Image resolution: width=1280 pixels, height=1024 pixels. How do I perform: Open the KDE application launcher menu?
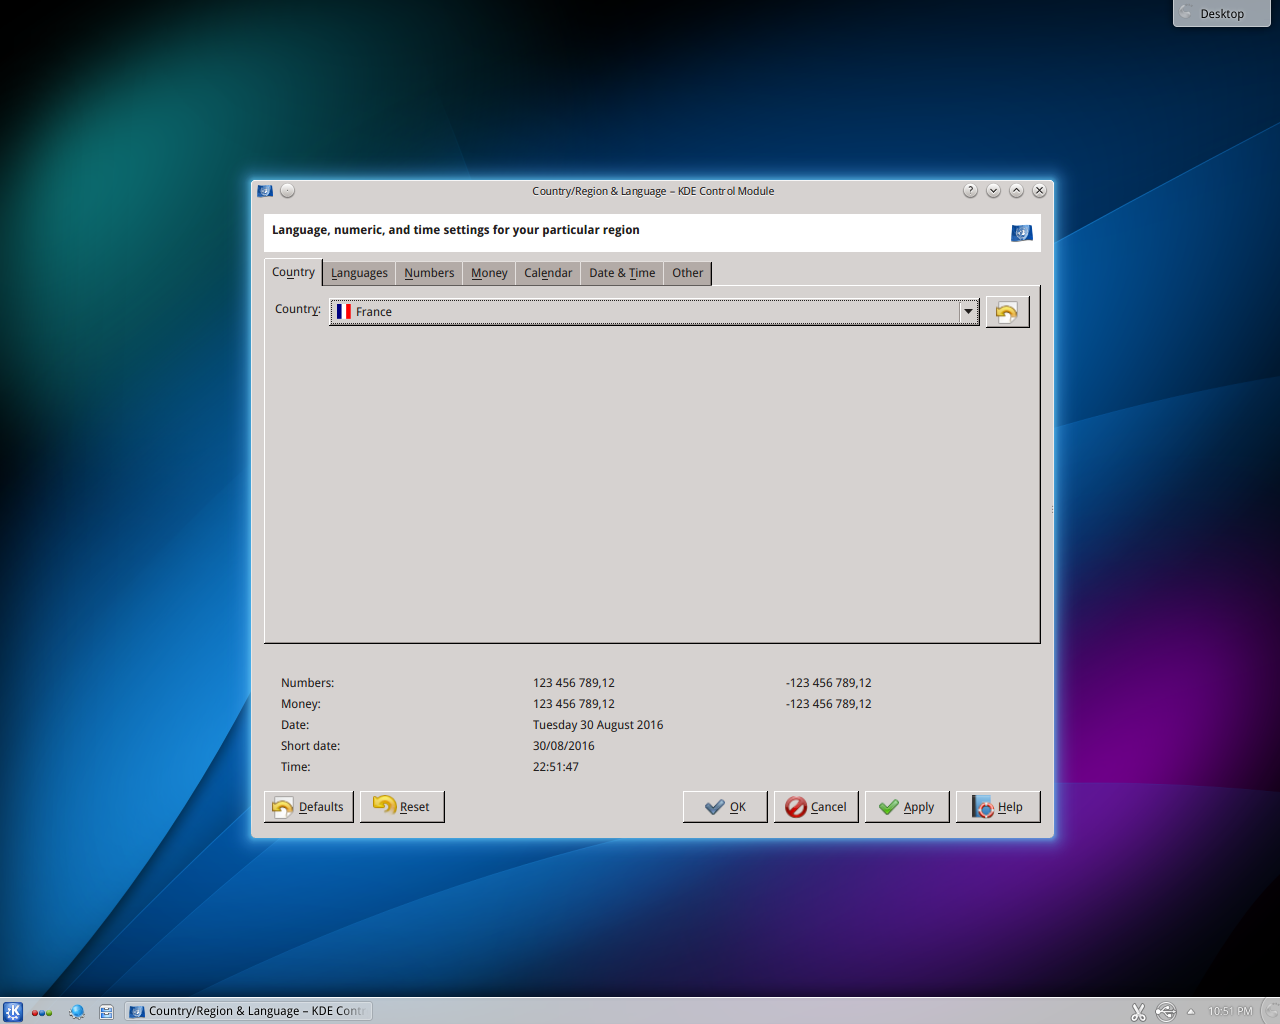[x=13, y=1011]
